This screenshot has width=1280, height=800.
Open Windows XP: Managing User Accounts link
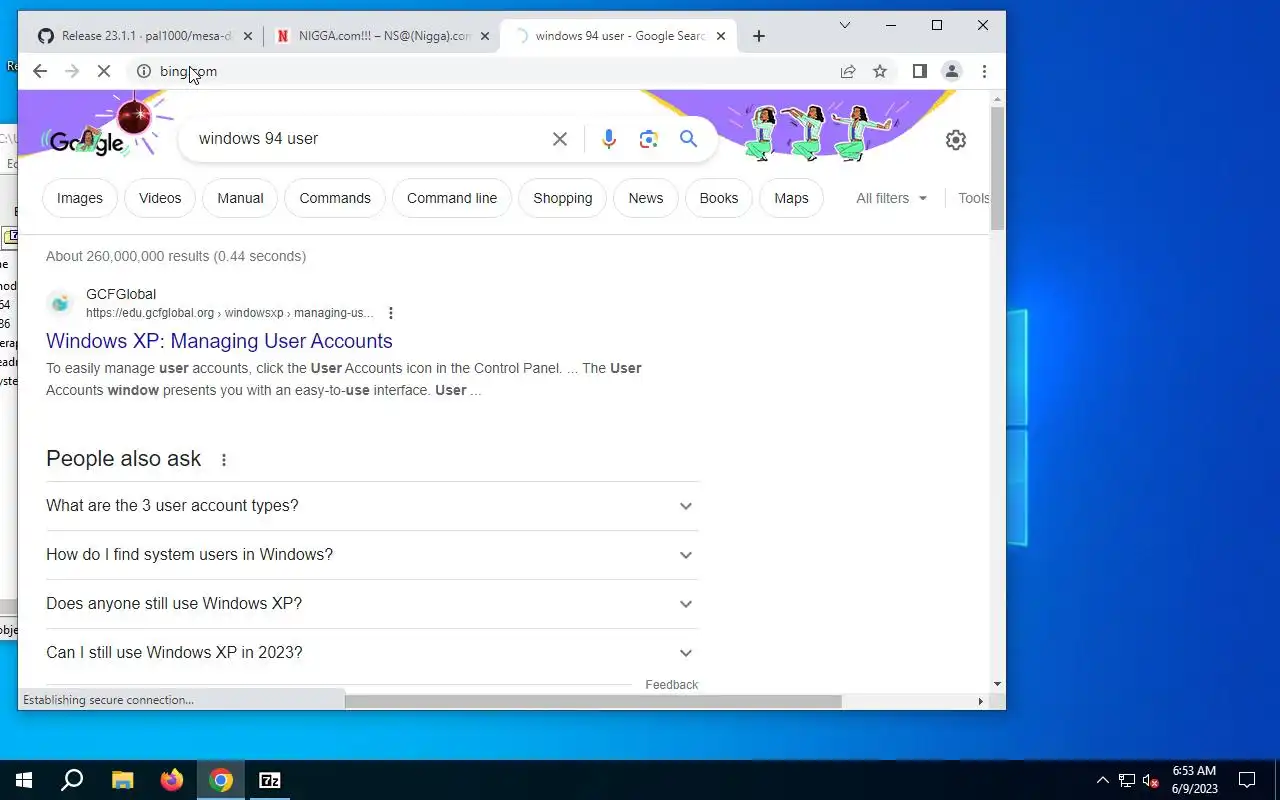(219, 341)
